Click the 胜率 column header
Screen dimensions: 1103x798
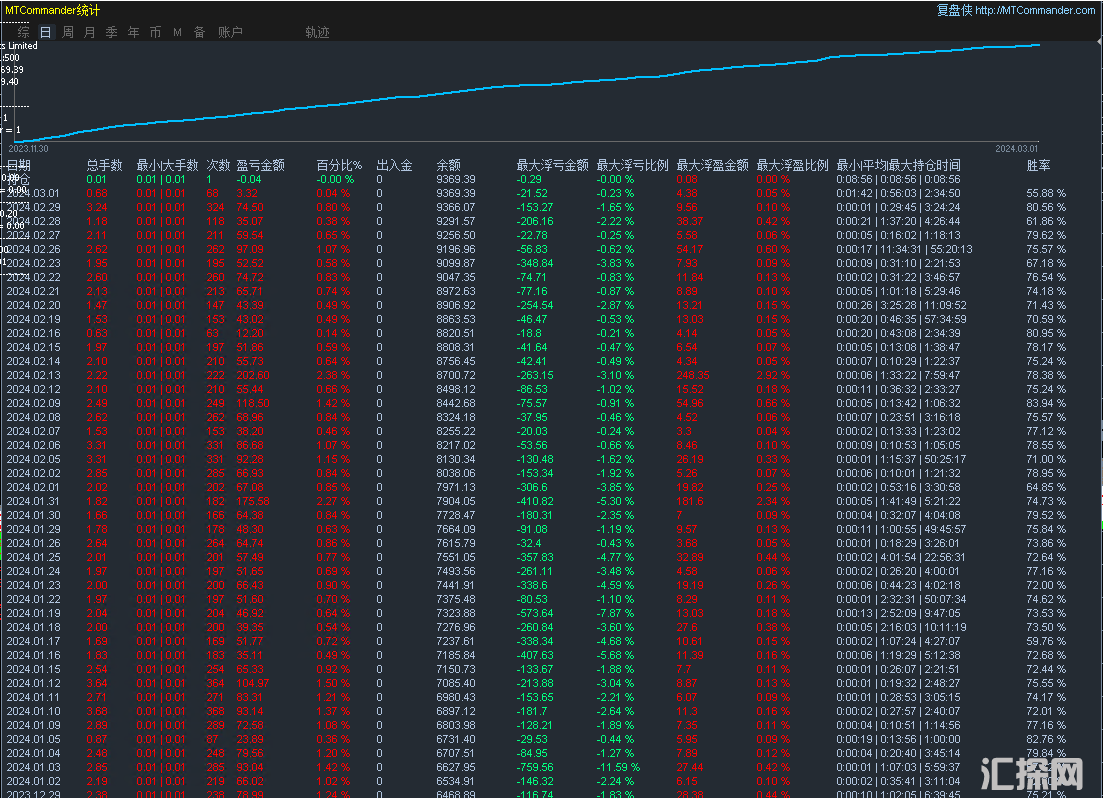[x=1039, y=165]
